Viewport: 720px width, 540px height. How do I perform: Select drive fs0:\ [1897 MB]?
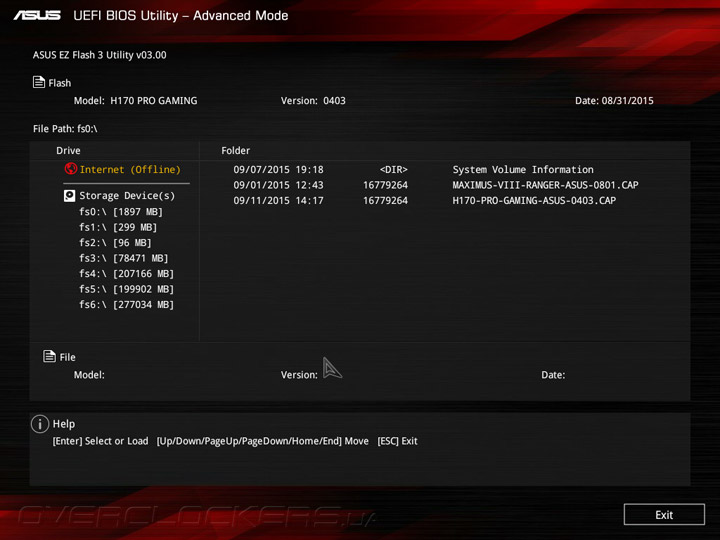121,212
